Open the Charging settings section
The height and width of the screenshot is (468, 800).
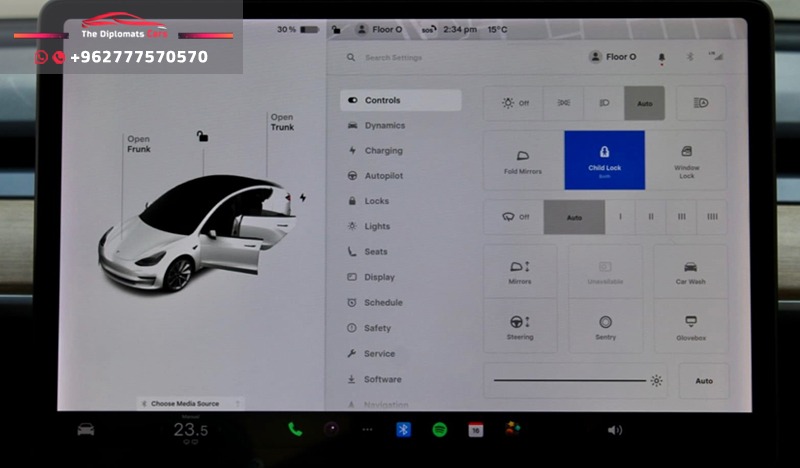coord(383,151)
